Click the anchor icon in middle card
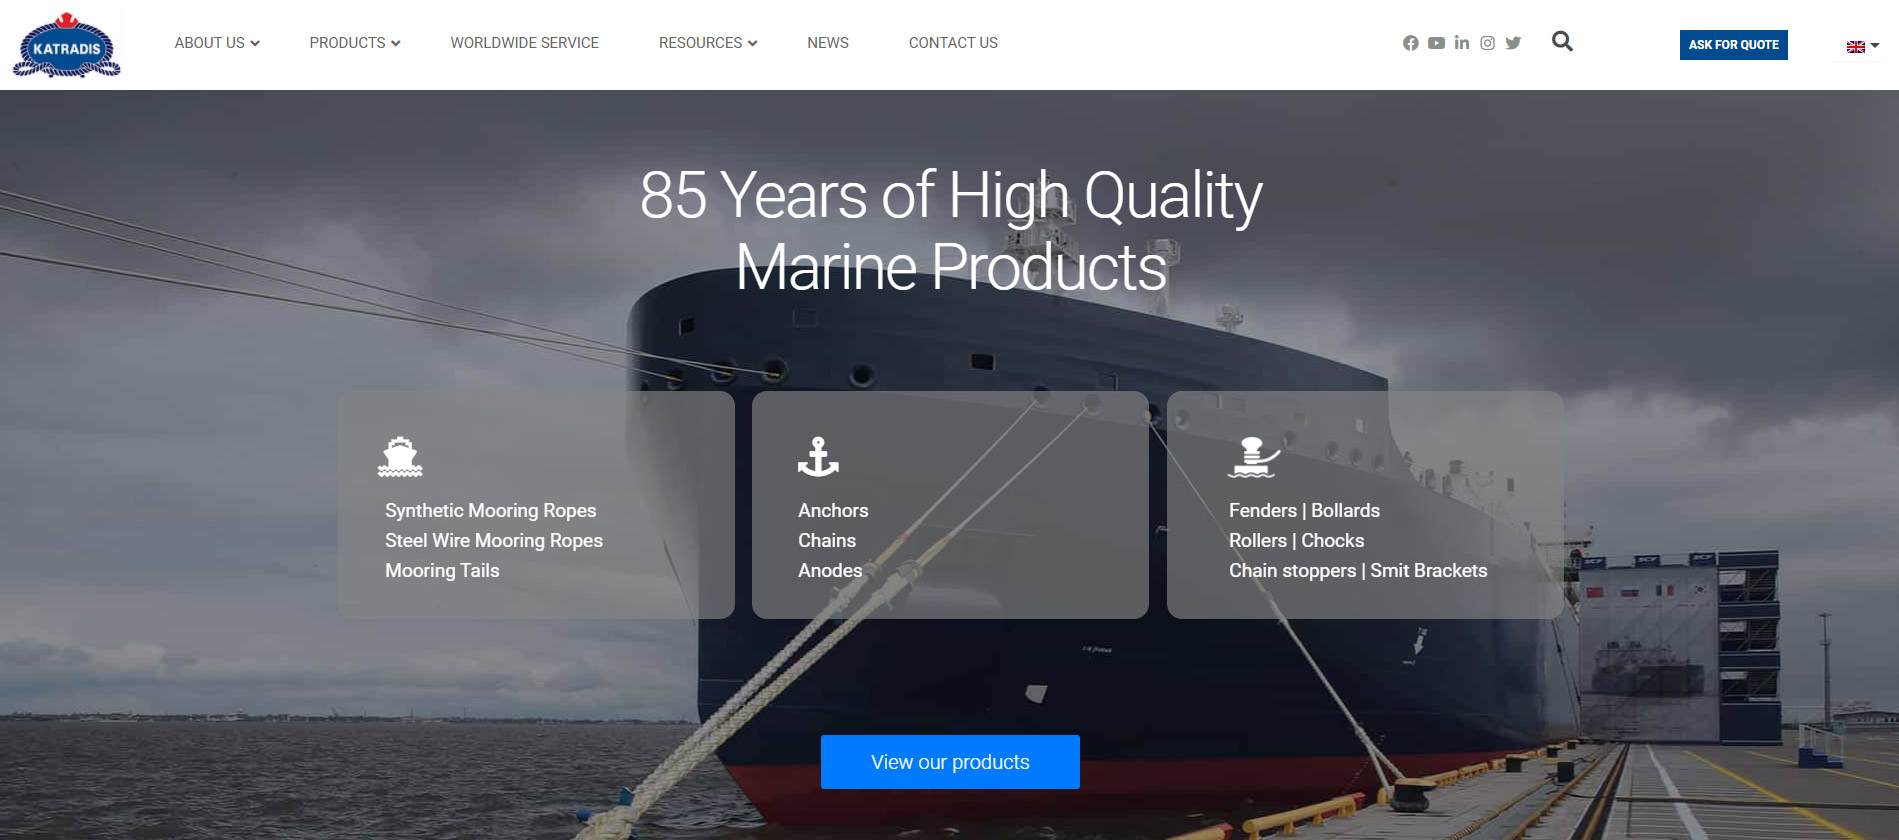This screenshot has width=1899, height=840. [x=818, y=456]
